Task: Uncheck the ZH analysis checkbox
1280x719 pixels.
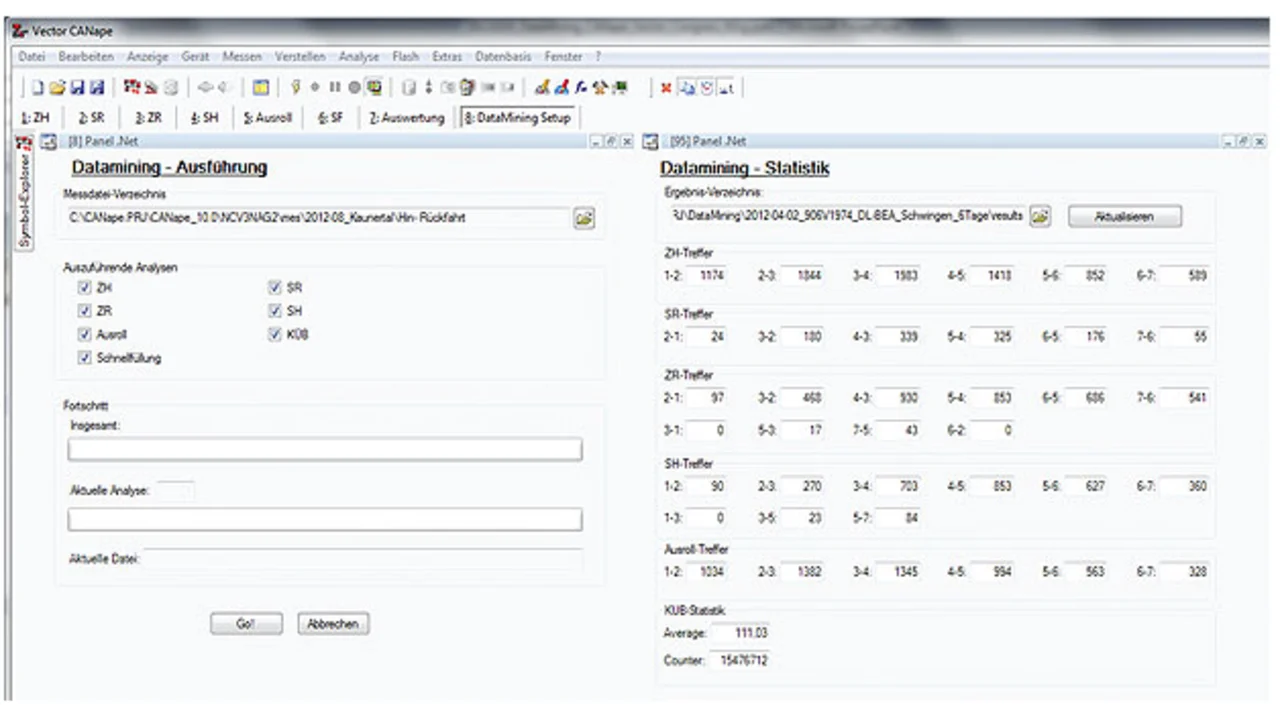Action: (x=84, y=288)
